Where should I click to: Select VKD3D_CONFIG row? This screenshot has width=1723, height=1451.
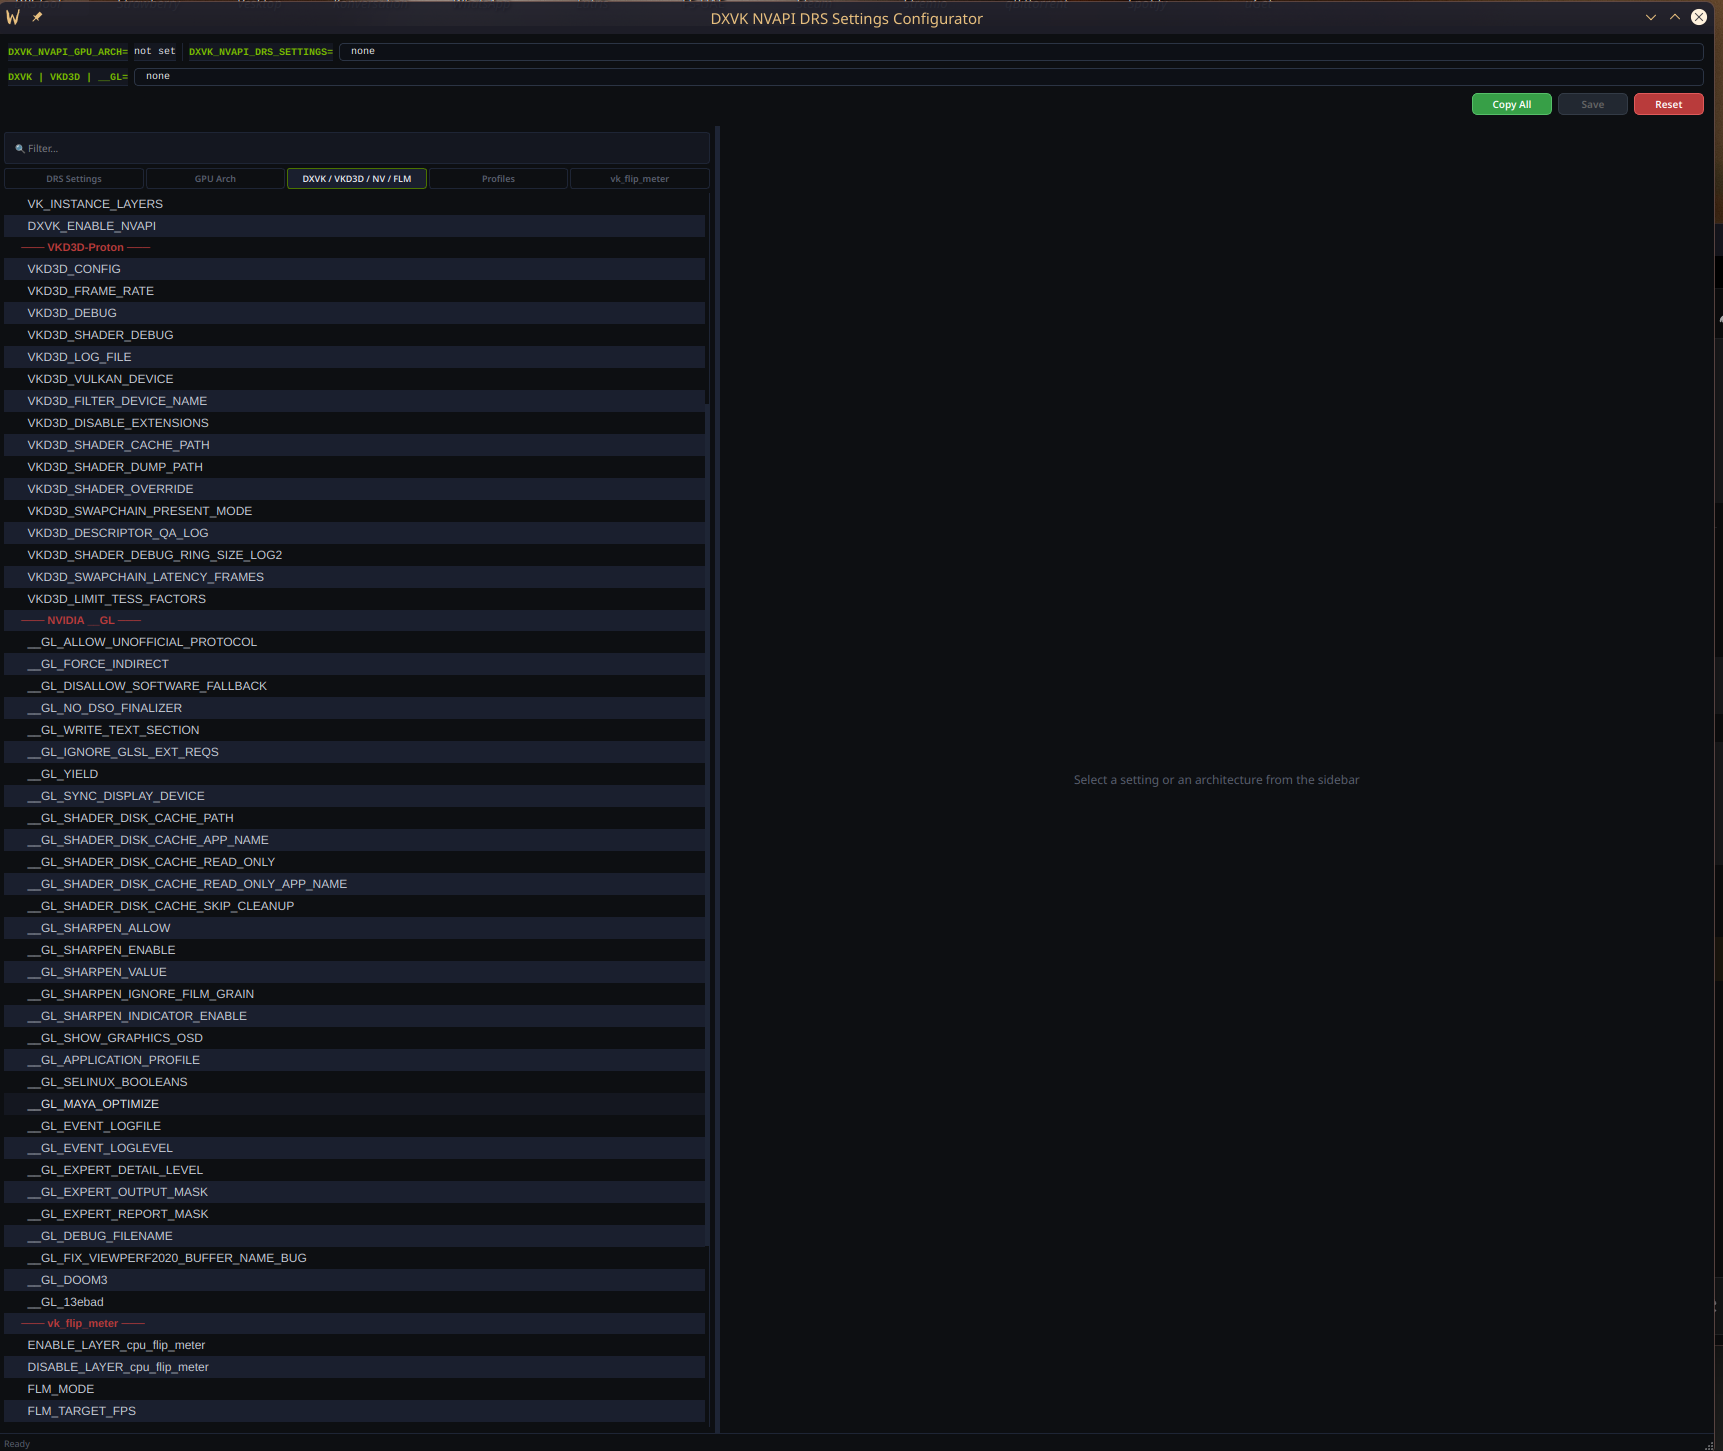click(x=355, y=269)
